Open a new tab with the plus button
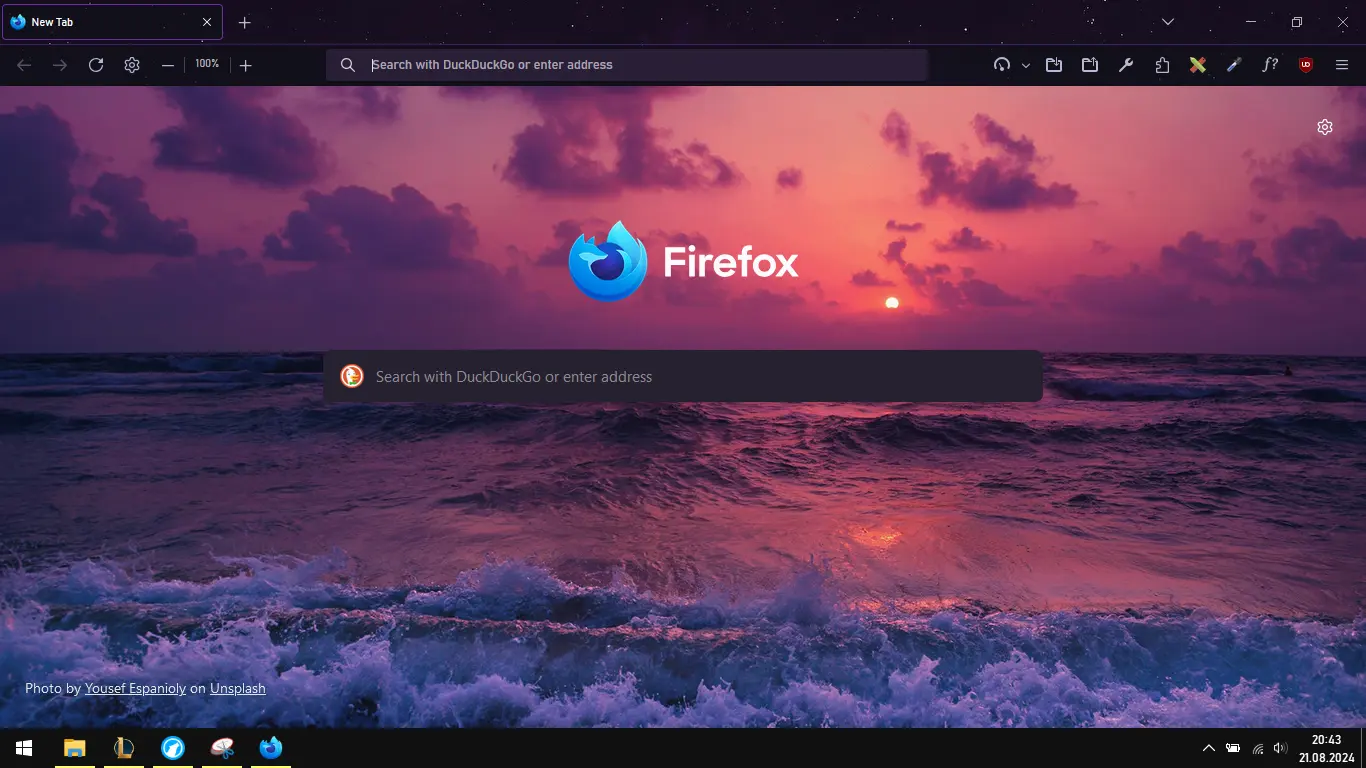Image resolution: width=1366 pixels, height=768 pixels. tap(245, 22)
